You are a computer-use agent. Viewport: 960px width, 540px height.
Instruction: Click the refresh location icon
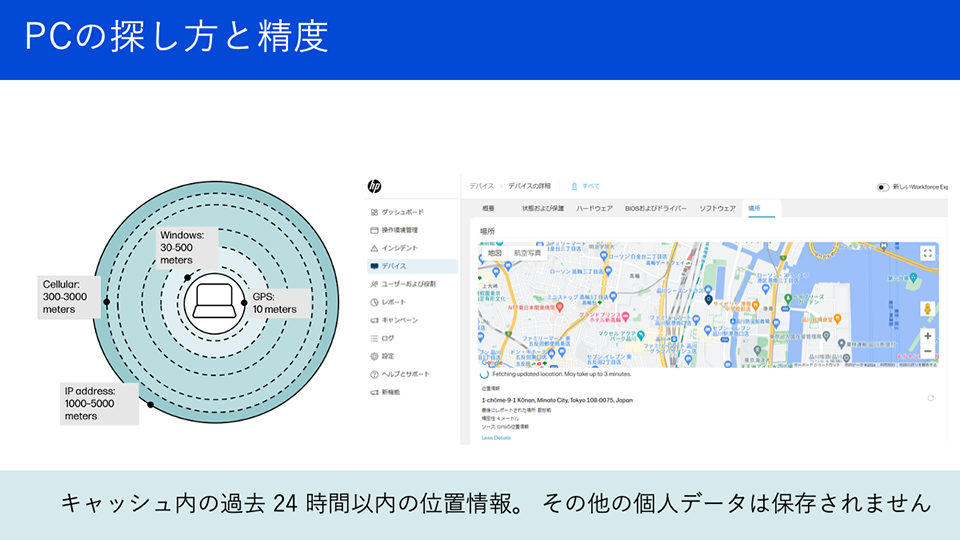(931, 398)
